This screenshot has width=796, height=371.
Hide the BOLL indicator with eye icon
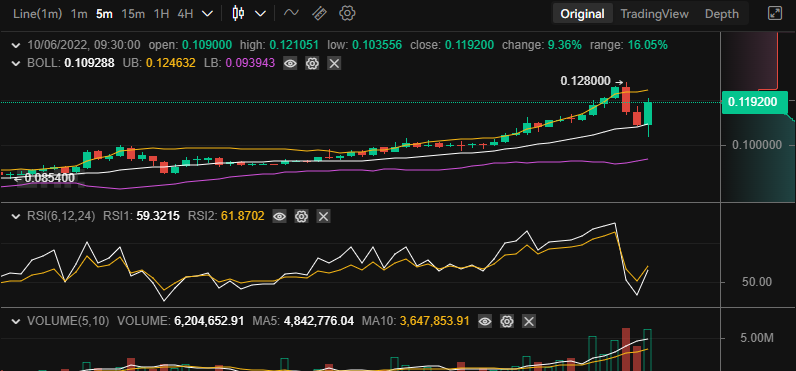point(290,63)
